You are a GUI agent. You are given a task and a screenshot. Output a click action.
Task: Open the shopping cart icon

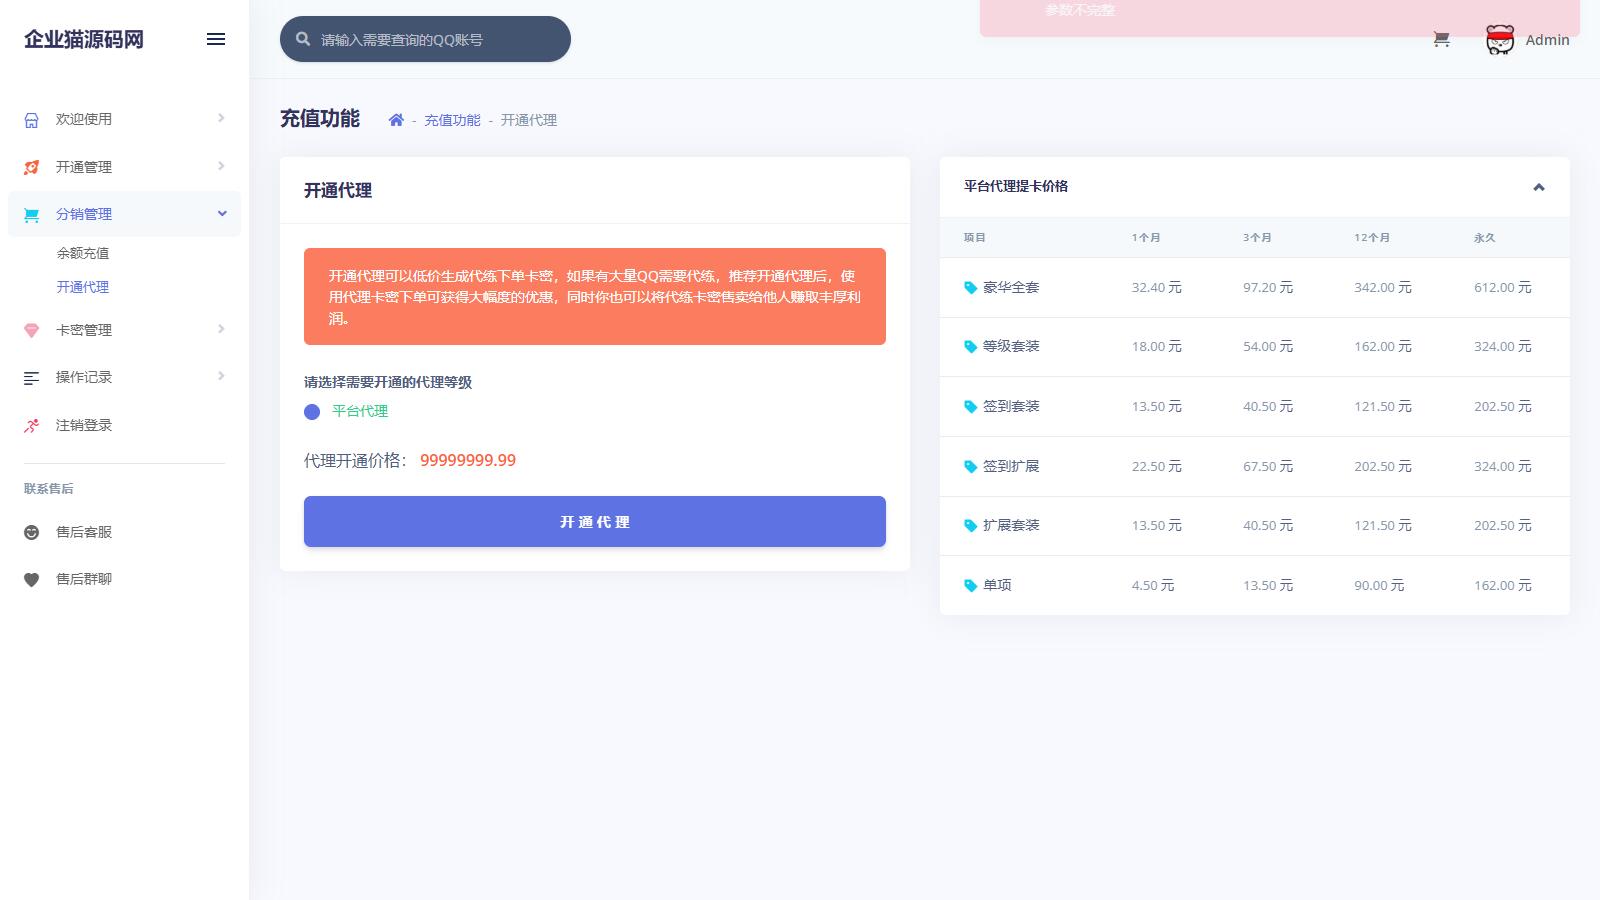pyautogui.click(x=1441, y=40)
